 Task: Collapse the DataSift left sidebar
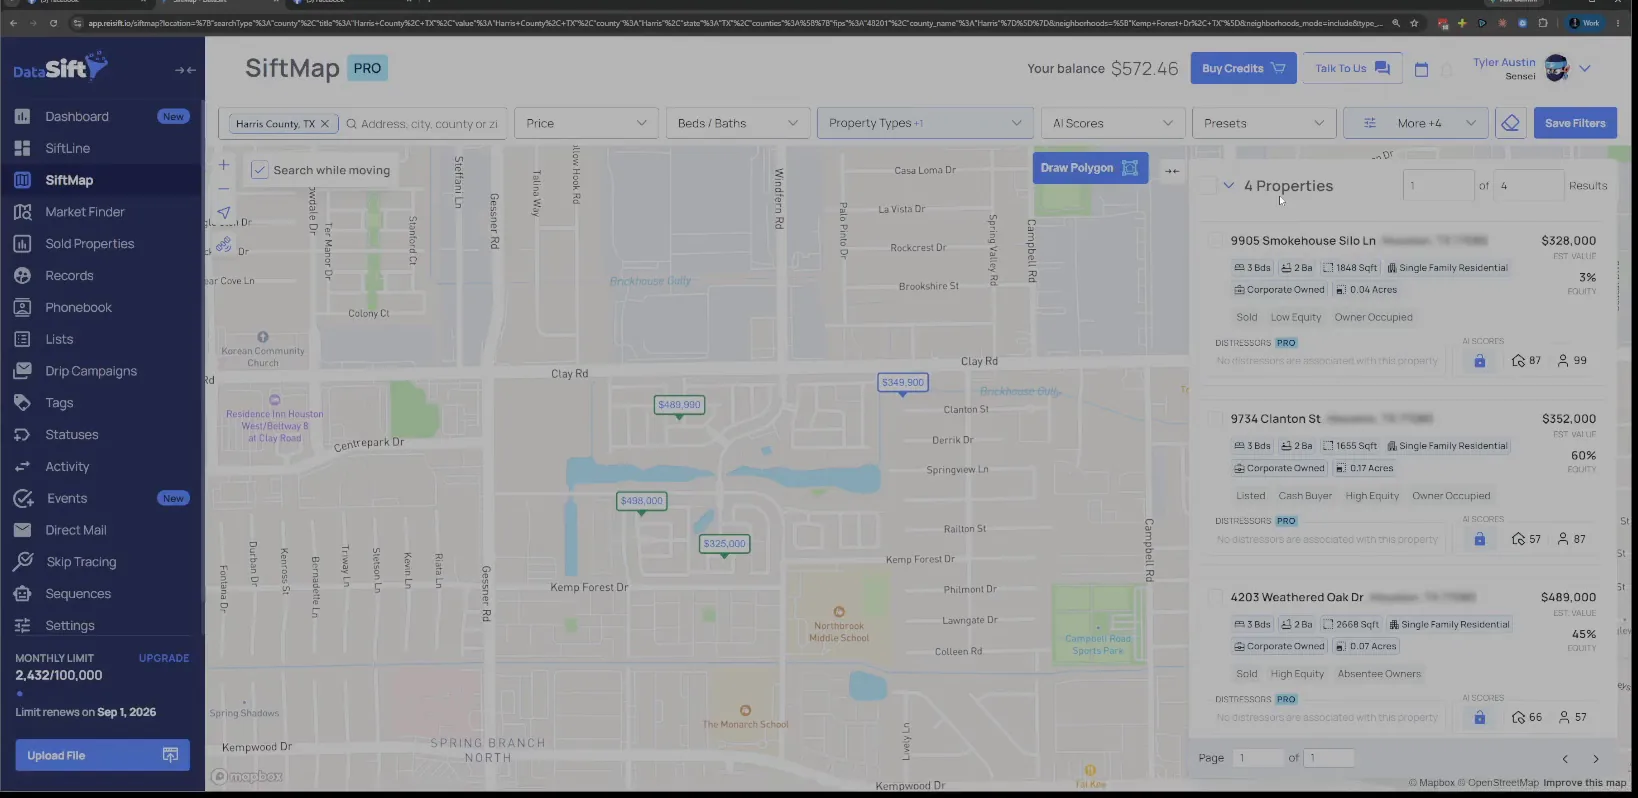point(185,70)
